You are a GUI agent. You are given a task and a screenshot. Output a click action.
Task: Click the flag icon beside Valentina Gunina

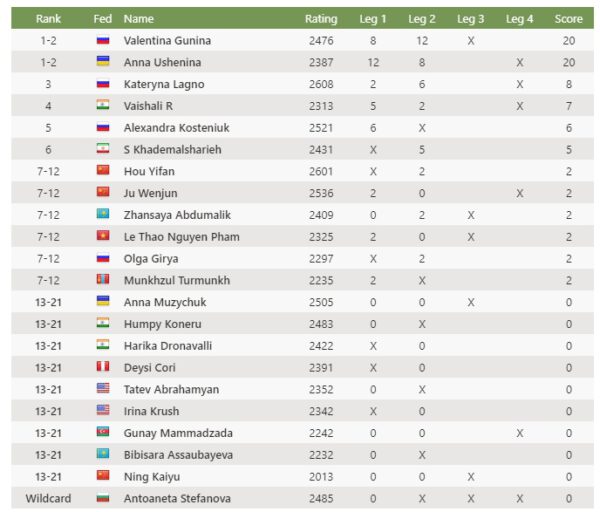click(102, 40)
